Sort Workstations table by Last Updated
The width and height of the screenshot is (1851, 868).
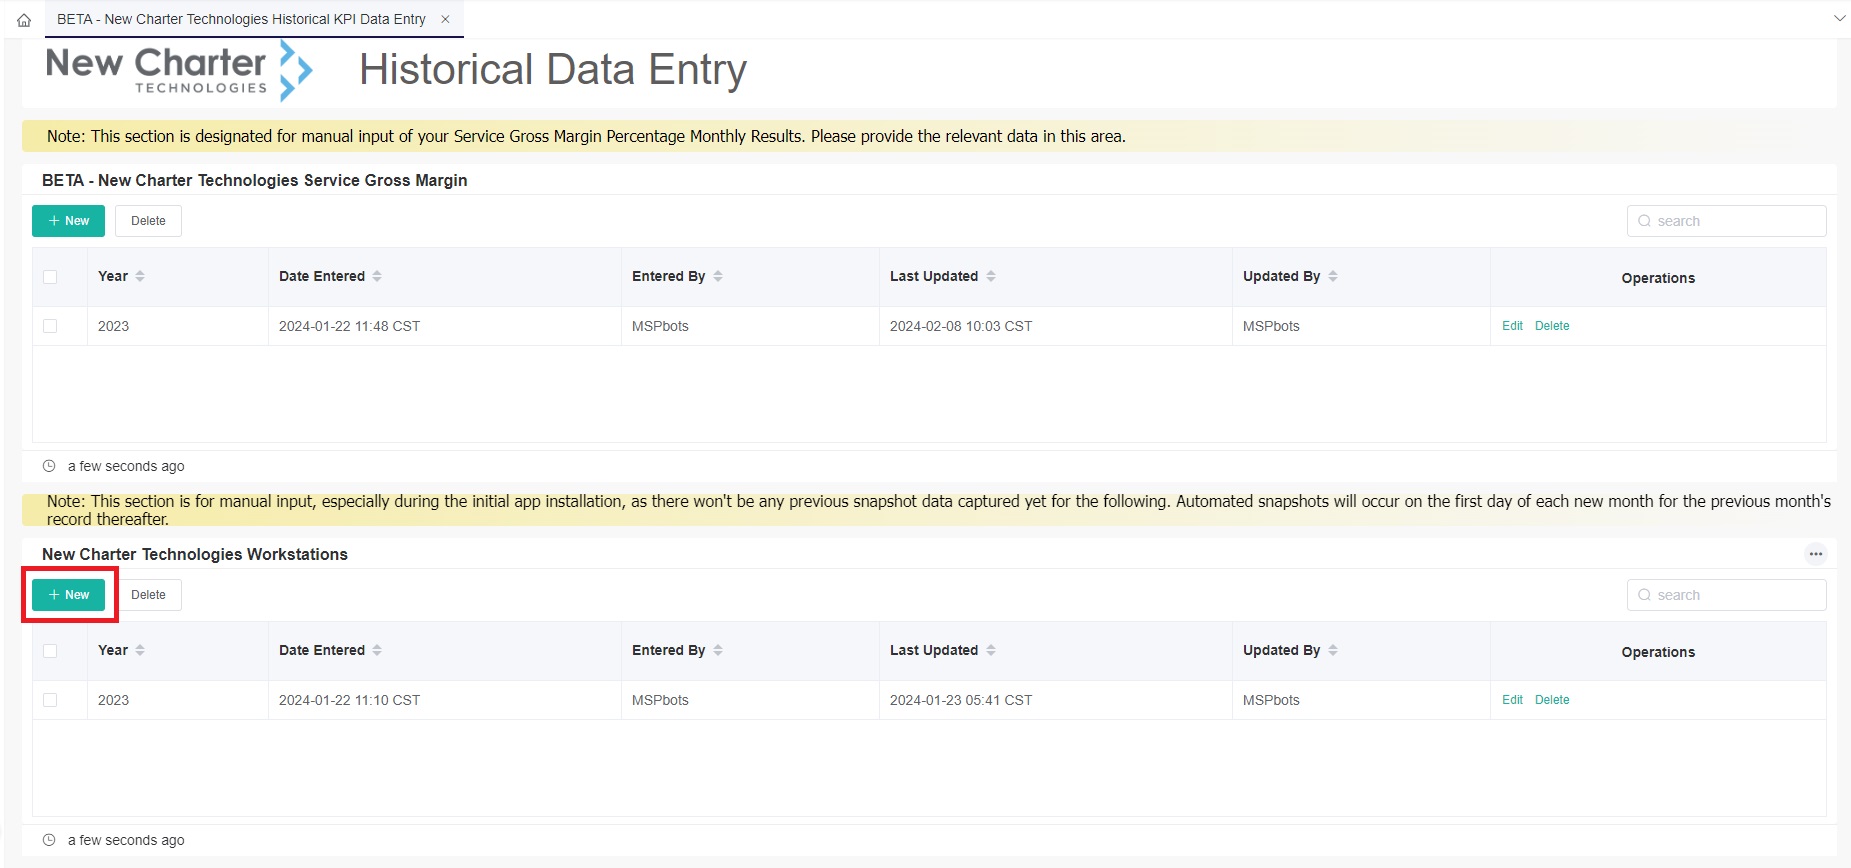(x=991, y=650)
